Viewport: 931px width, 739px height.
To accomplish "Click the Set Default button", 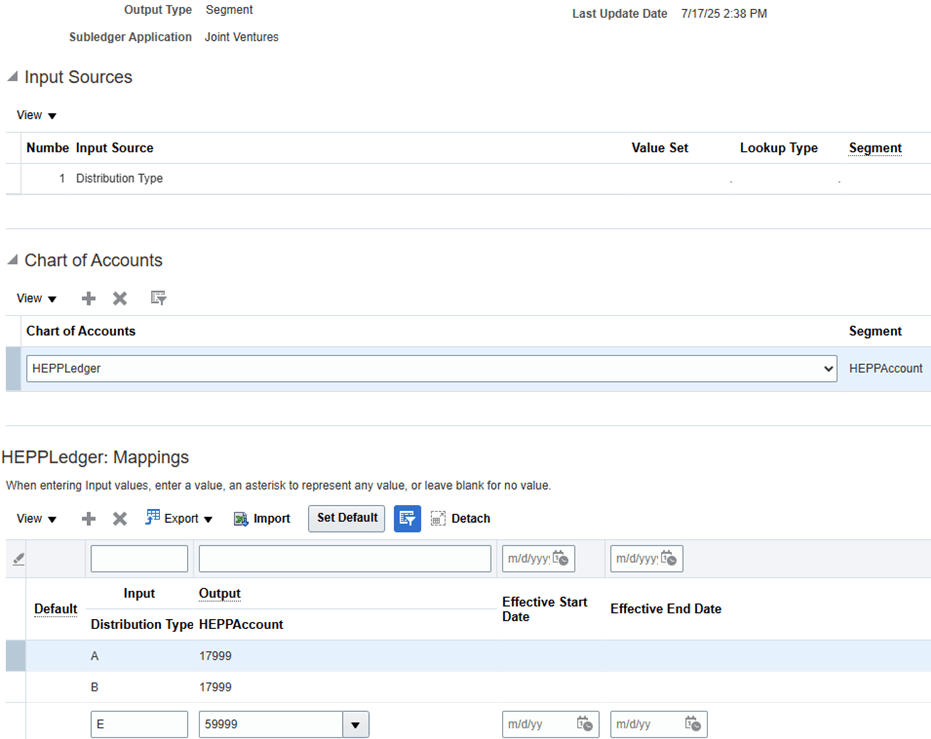I will [x=345, y=518].
